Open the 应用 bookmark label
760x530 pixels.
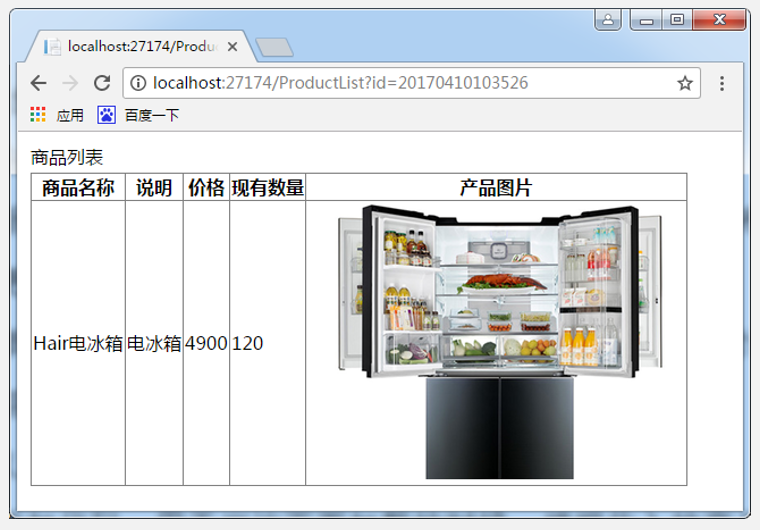pyautogui.click(x=70, y=115)
